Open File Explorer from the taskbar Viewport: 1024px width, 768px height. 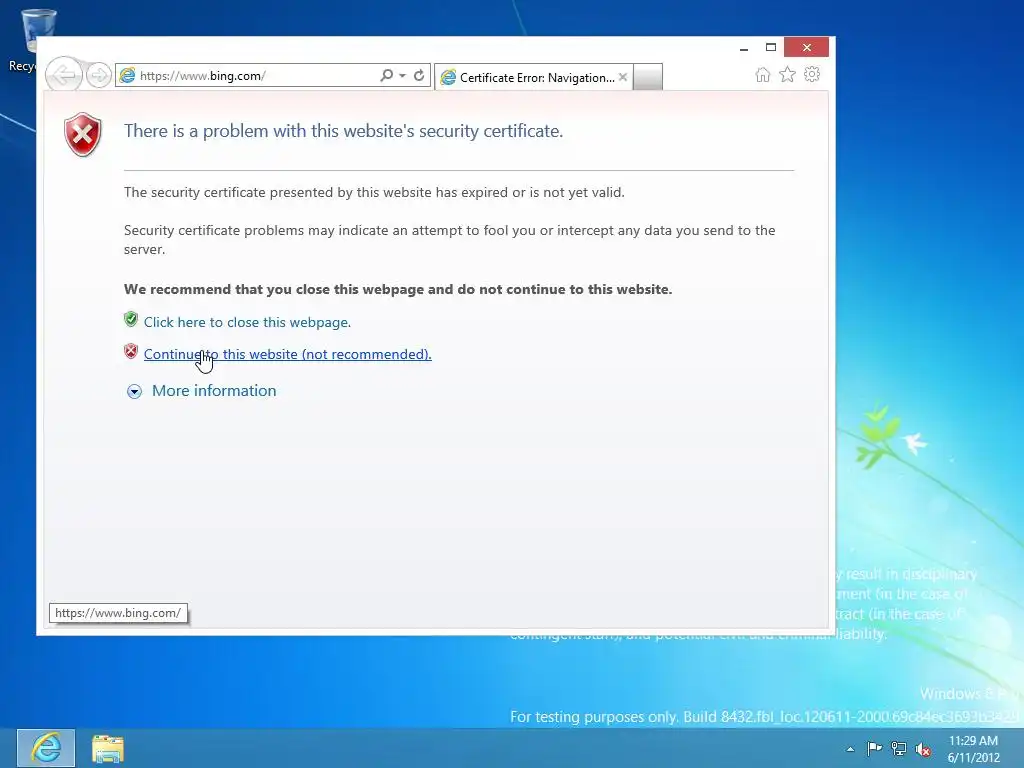click(108, 749)
